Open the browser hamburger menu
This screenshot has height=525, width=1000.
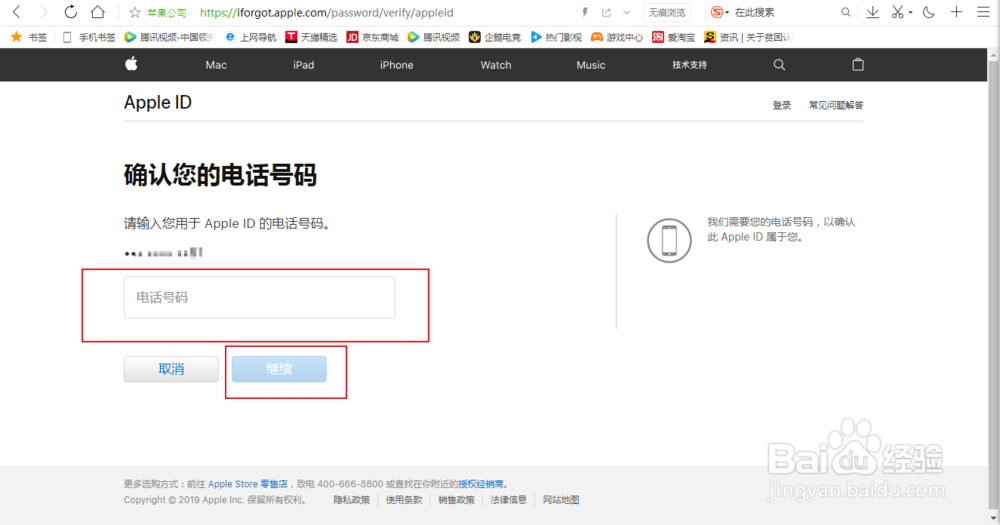(983, 11)
